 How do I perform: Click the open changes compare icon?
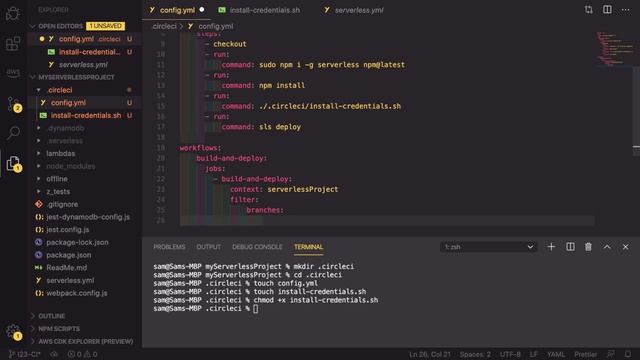coord(589,10)
